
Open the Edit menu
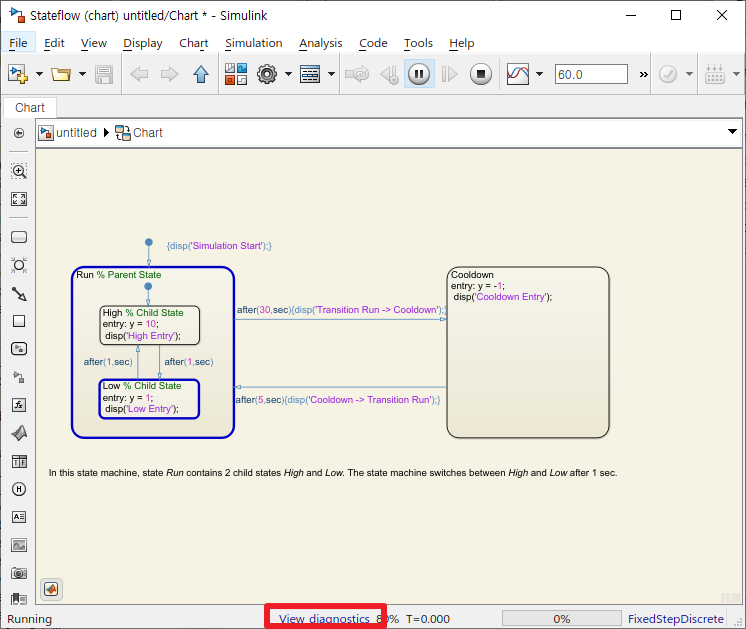tap(54, 43)
